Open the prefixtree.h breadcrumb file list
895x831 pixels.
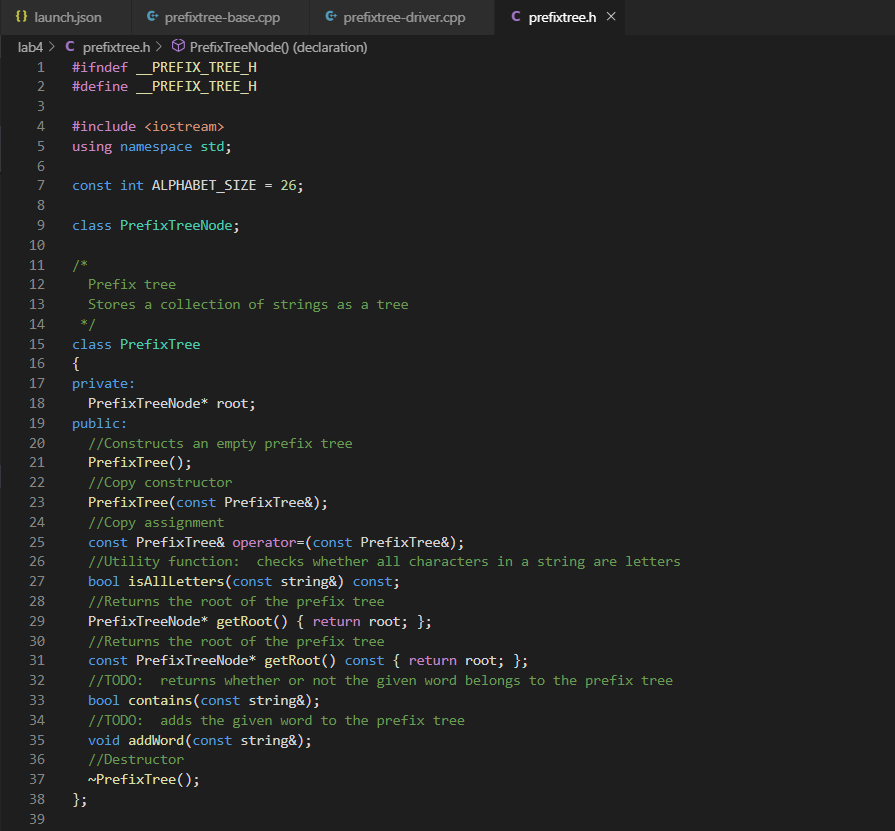click(x=116, y=47)
